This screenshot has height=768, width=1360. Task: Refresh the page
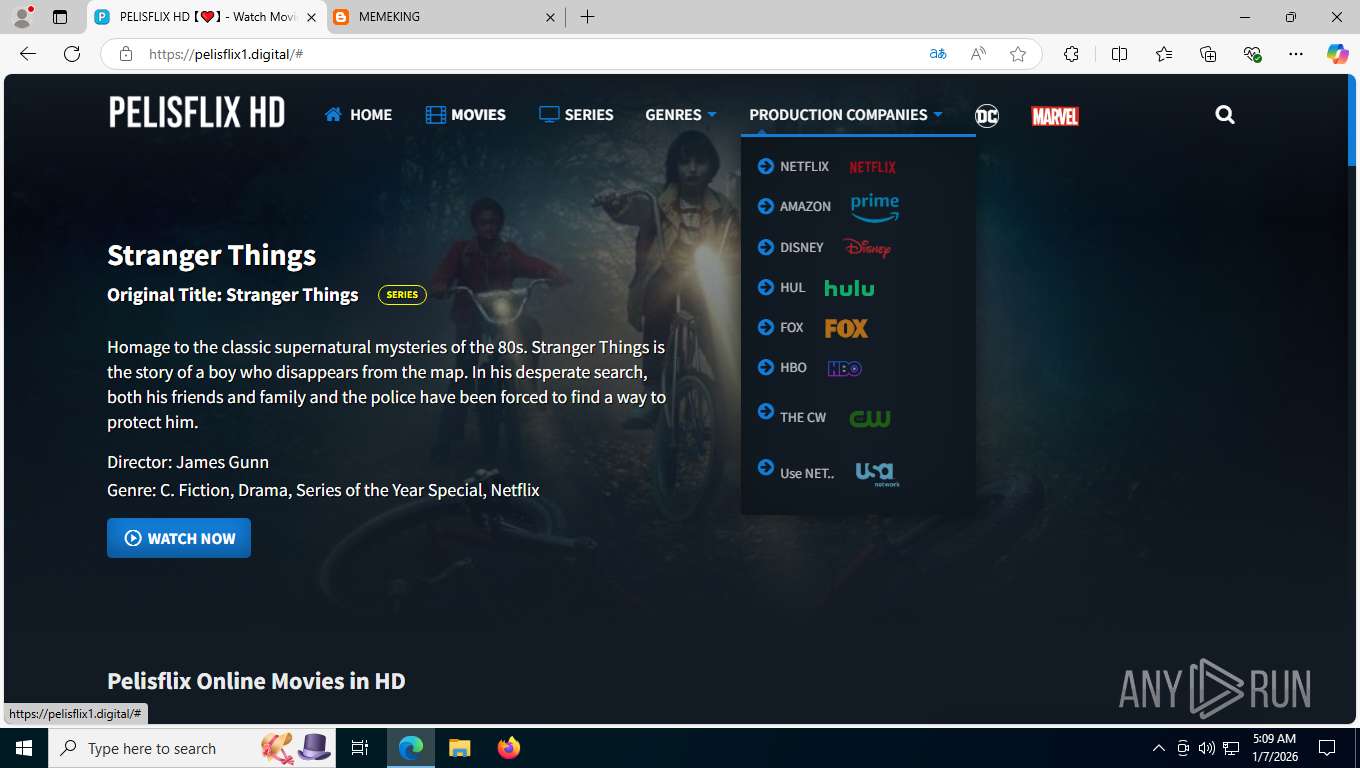click(x=72, y=54)
